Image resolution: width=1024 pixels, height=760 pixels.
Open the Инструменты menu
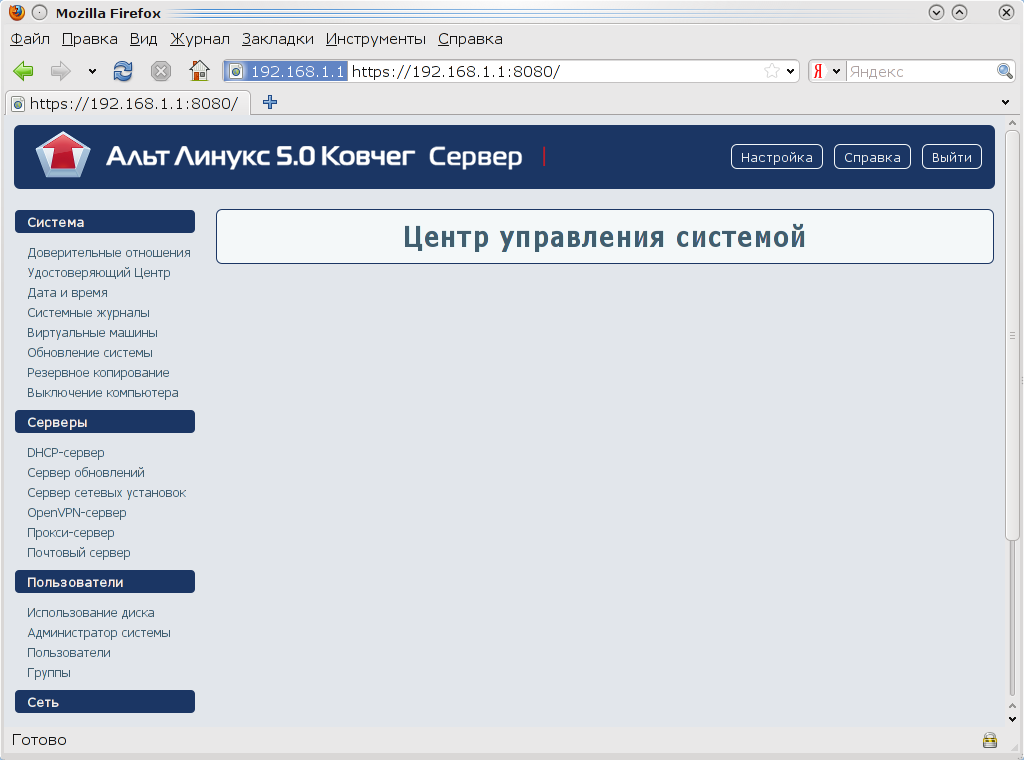(376, 39)
